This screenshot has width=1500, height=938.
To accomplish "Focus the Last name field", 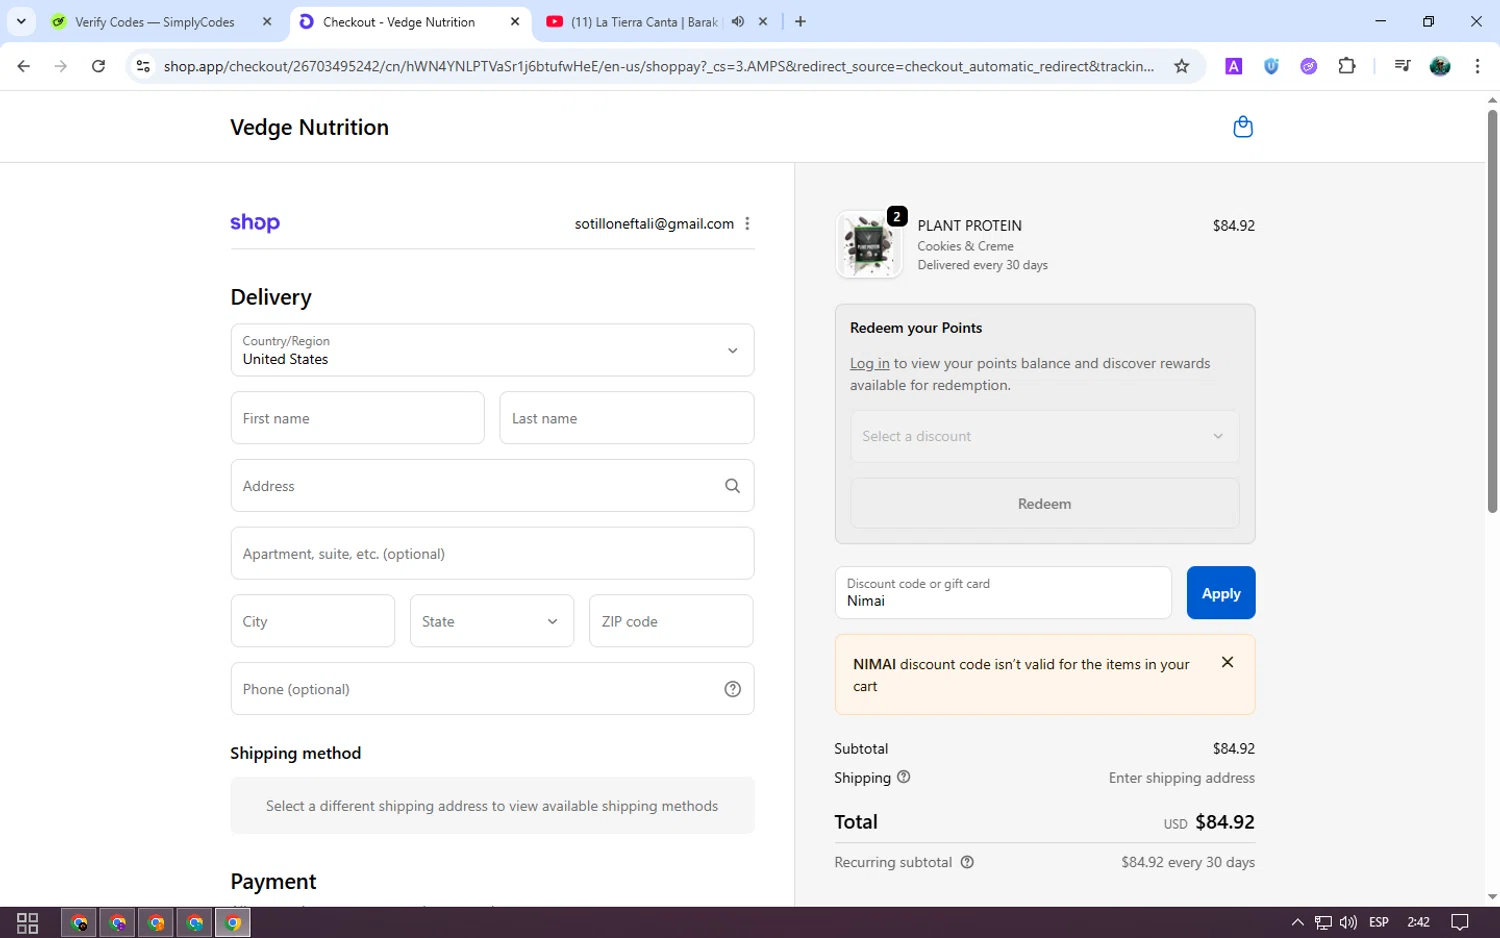I will (x=626, y=418).
